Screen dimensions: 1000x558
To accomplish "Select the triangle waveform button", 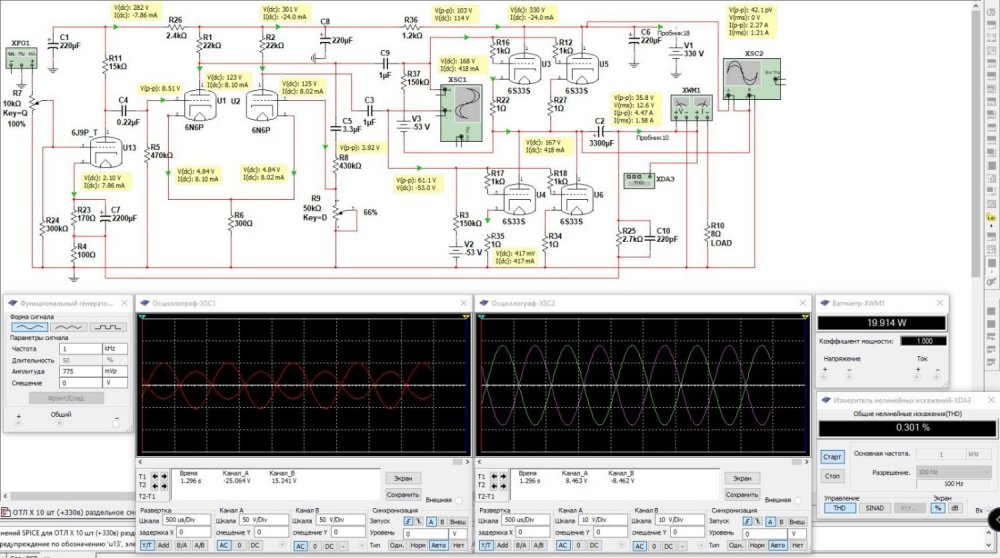I will click(67, 326).
